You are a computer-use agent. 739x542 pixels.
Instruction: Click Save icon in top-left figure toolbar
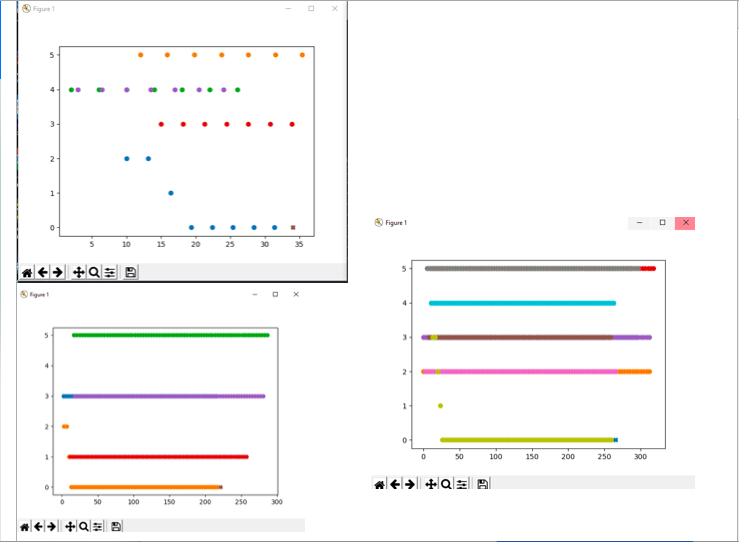pos(131,272)
